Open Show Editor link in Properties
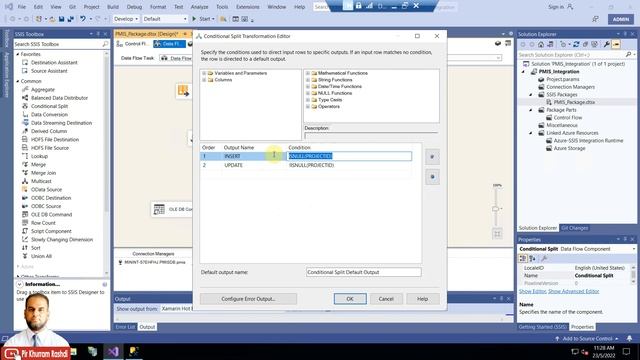Screen dimensions: 640x360 [x=533, y=291]
